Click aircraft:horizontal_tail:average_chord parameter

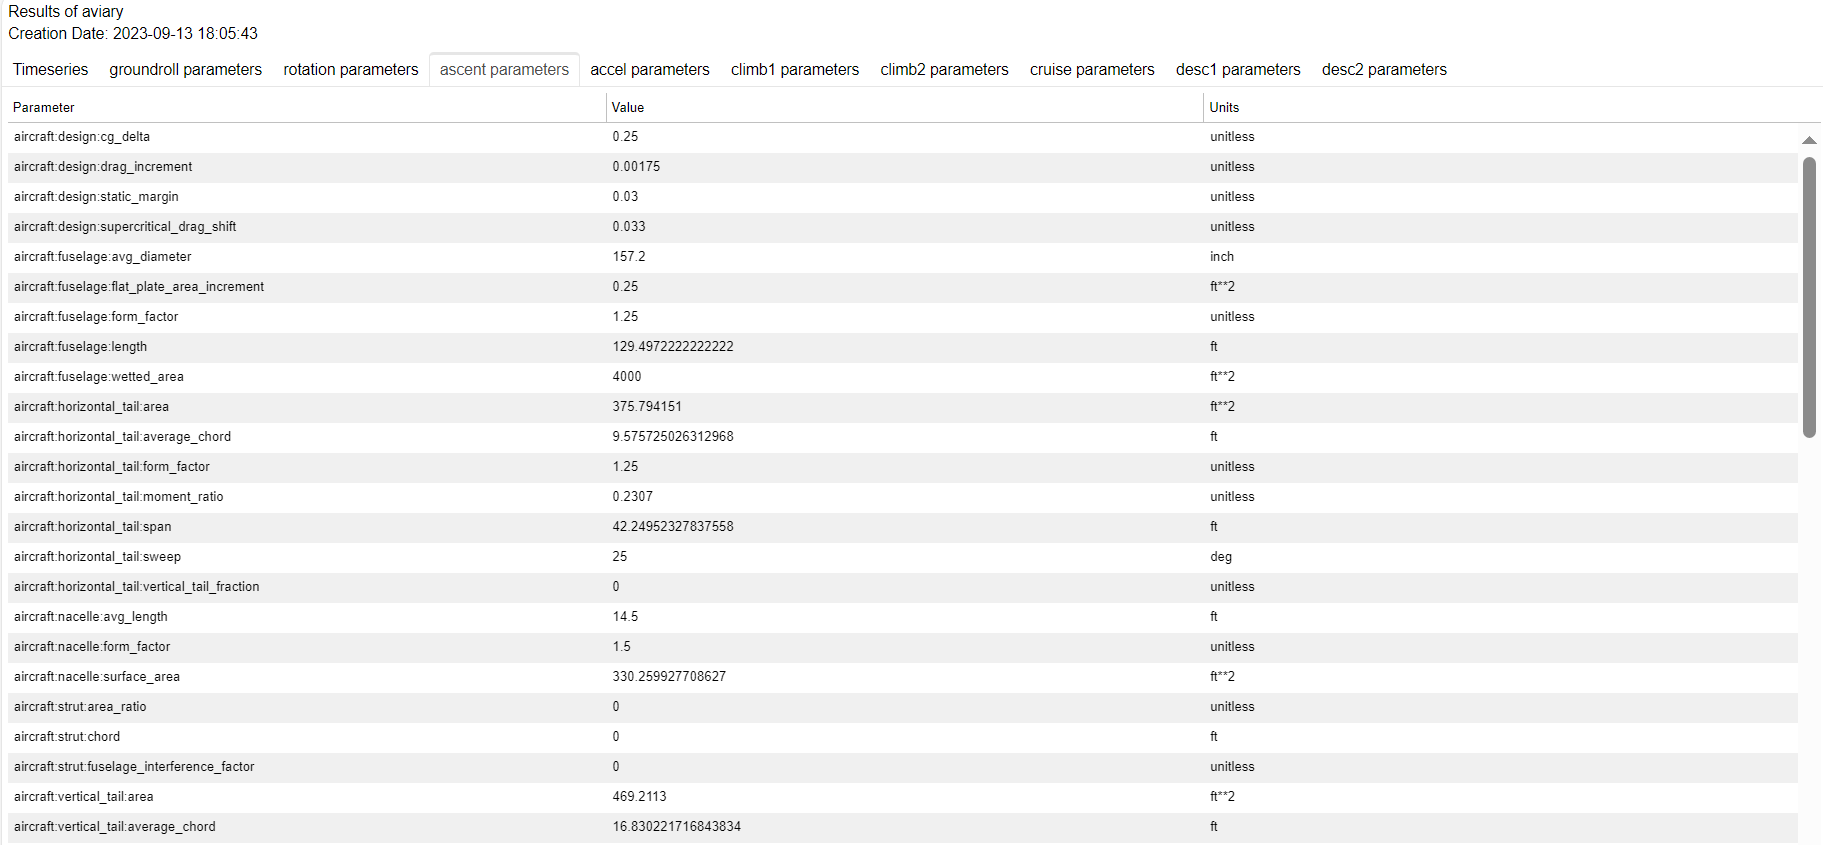click(122, 437)
